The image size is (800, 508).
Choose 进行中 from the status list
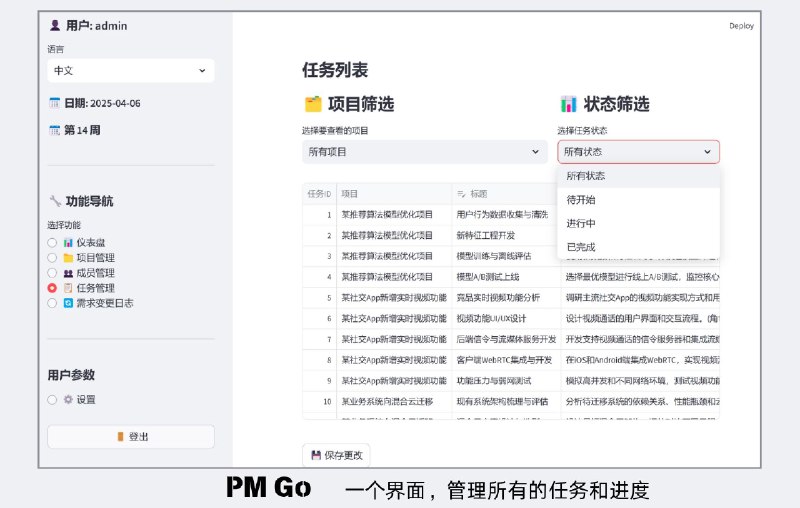pyautogui.click(x=638, y=223)
